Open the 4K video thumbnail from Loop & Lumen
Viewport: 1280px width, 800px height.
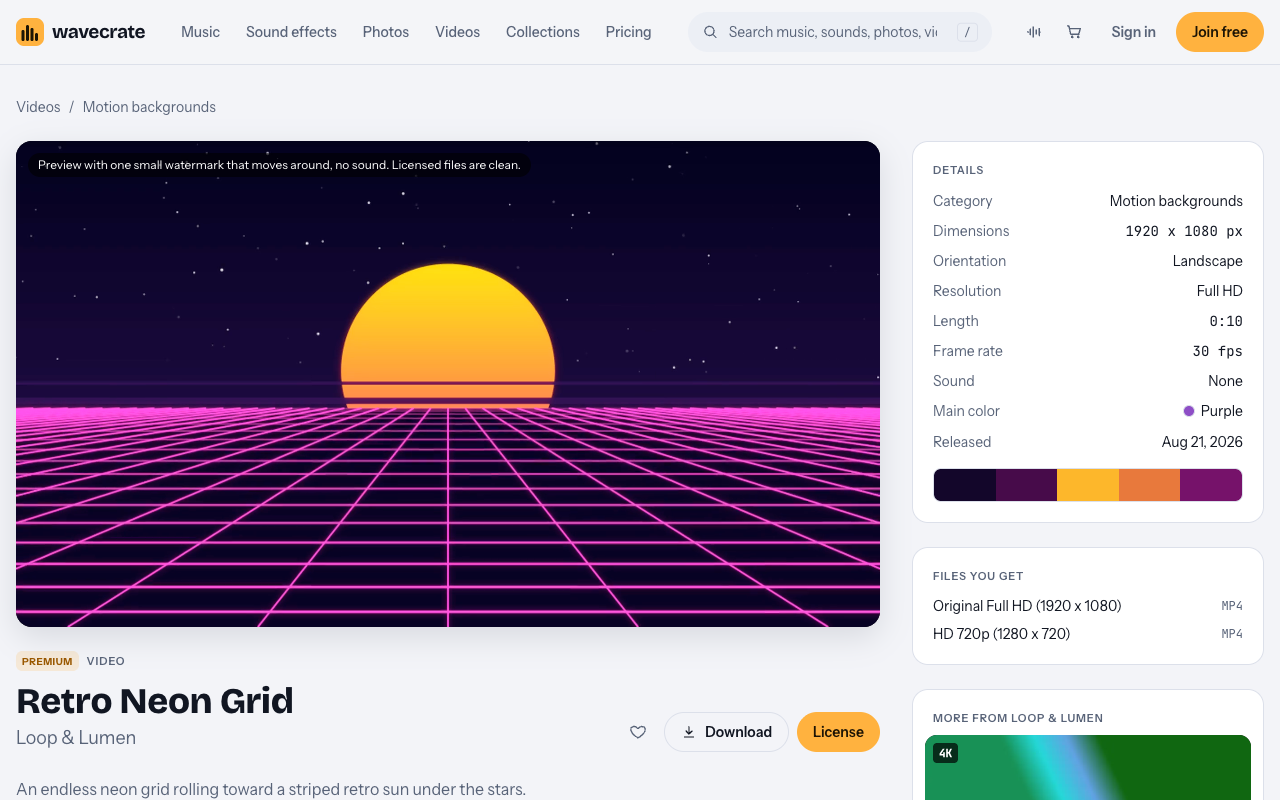[1088, 767]
